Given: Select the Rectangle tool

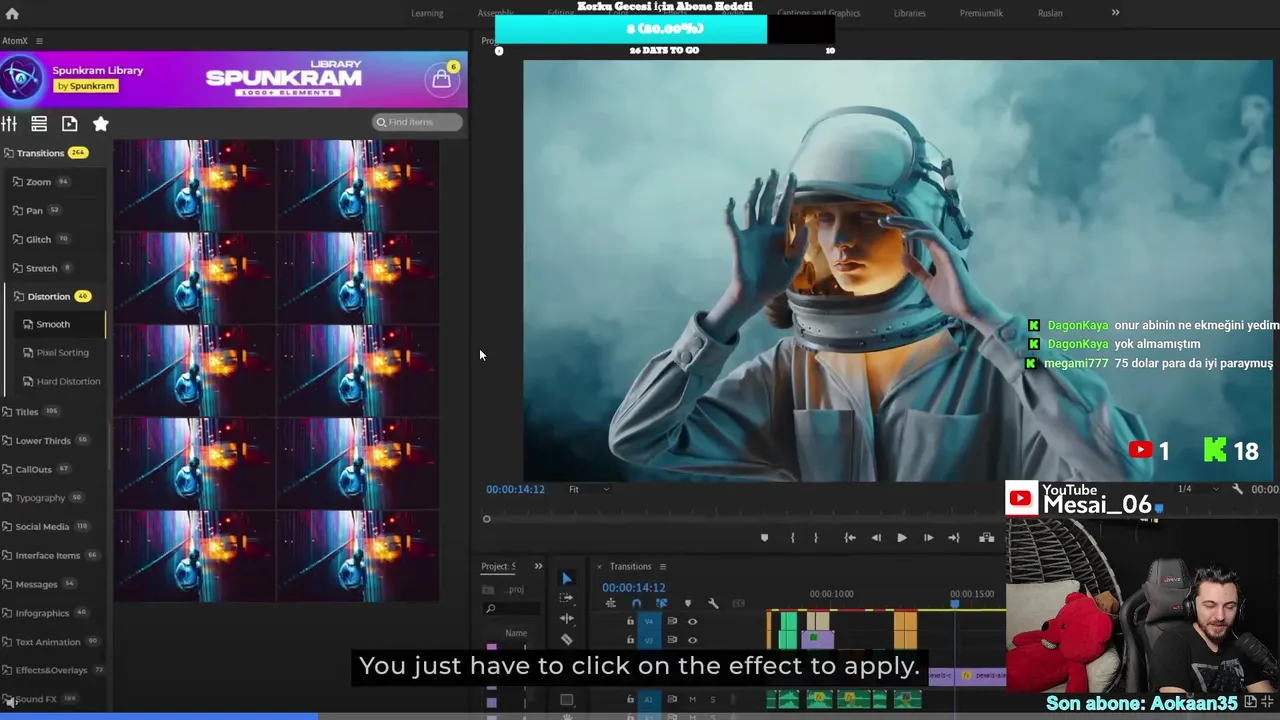Looking at the screenshot, I should pyautogui.click(x=567, y=700).
